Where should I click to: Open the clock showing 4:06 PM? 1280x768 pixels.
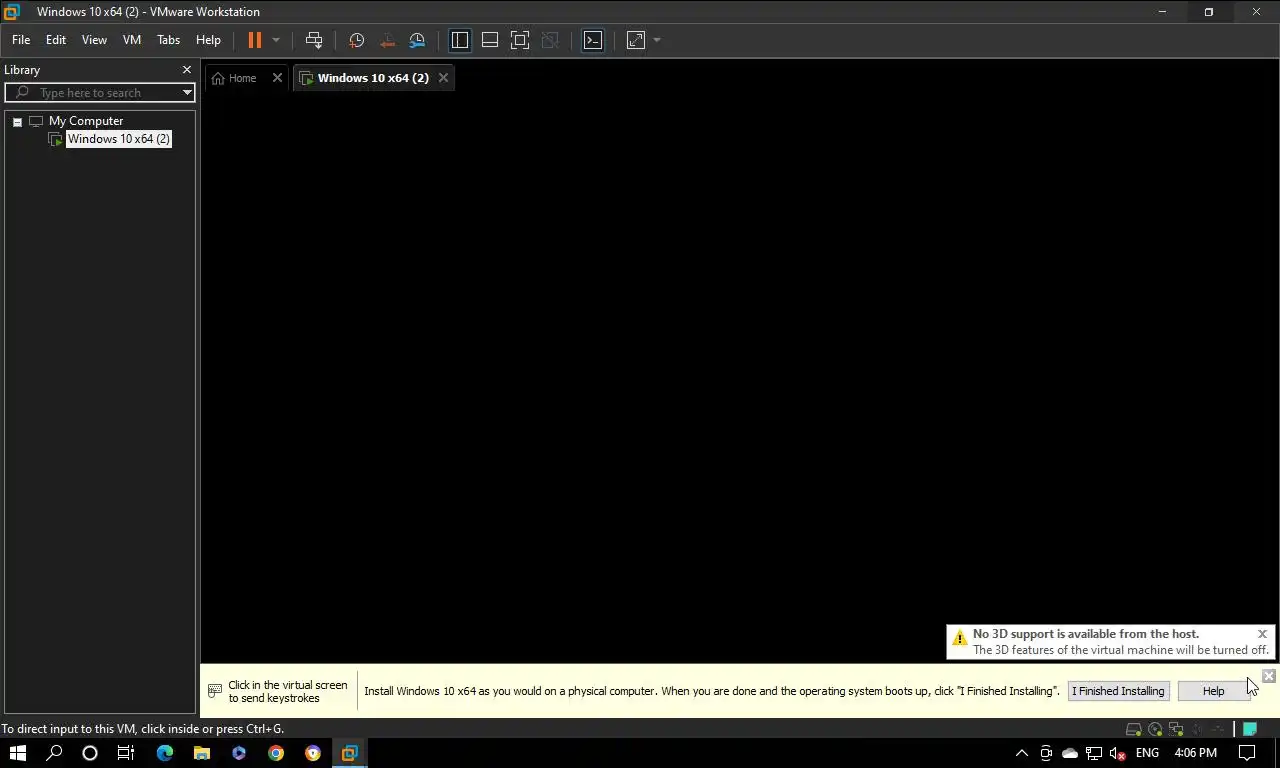(1196, 753)
